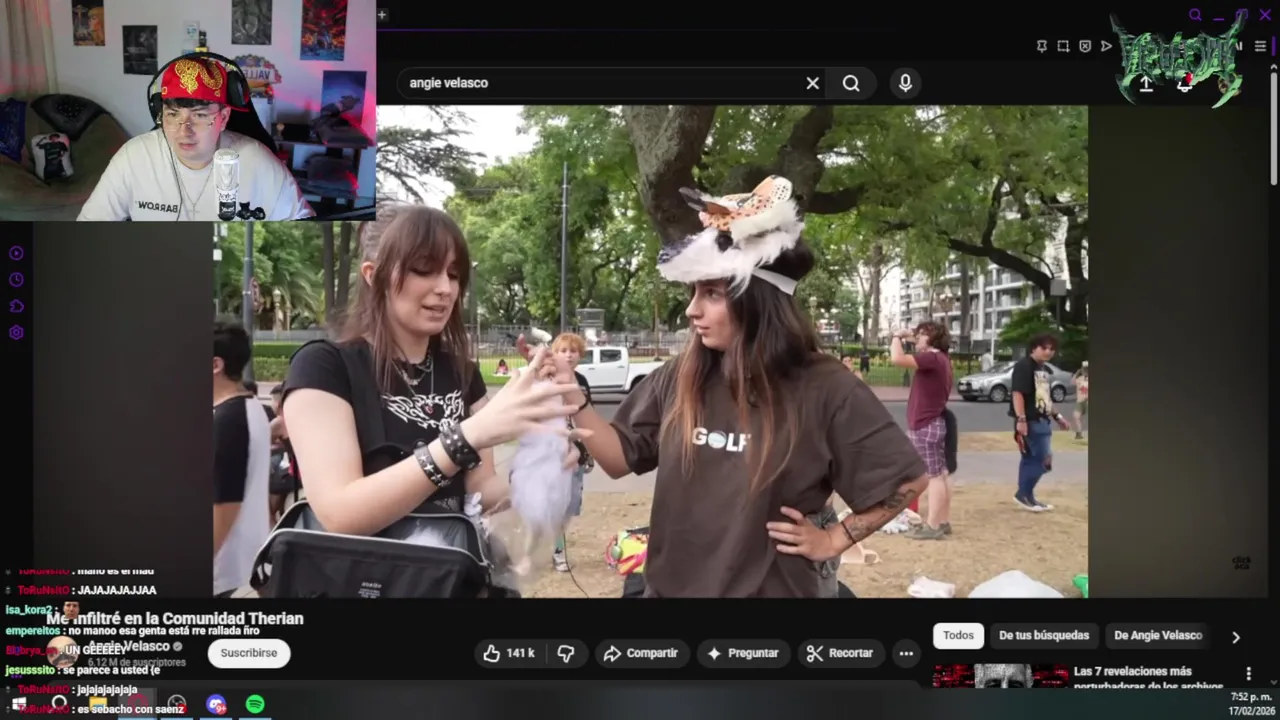Activate voice search microphone
Viewport: 1280px width, 720px height.
[x=905, y=83]
